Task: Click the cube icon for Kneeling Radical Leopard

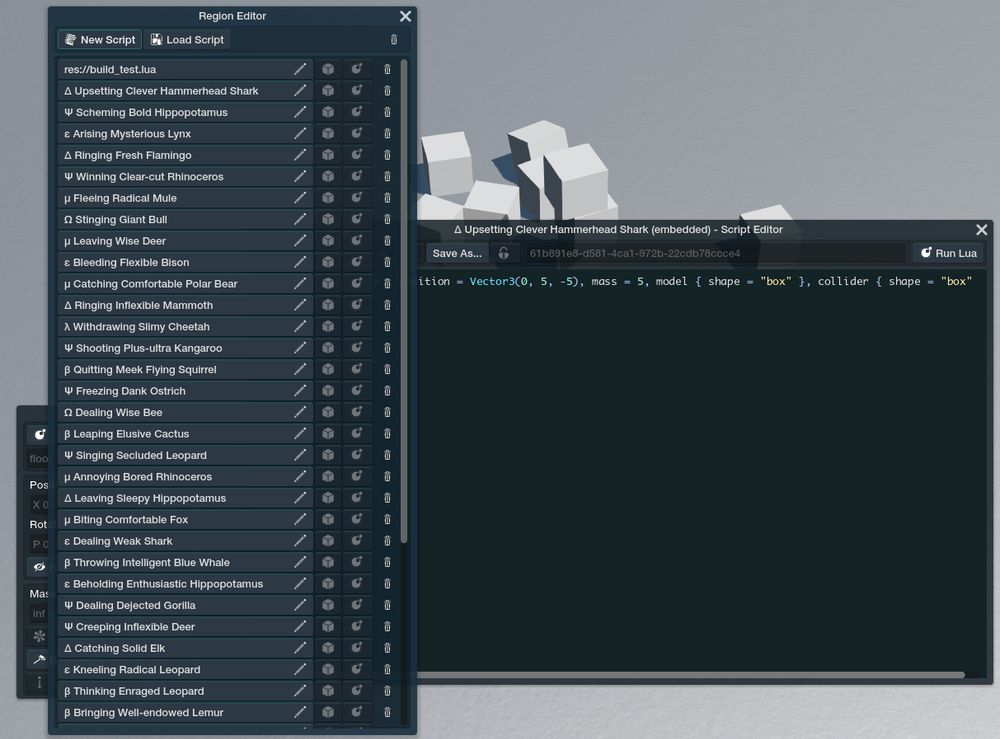Action: click(328, 669)
